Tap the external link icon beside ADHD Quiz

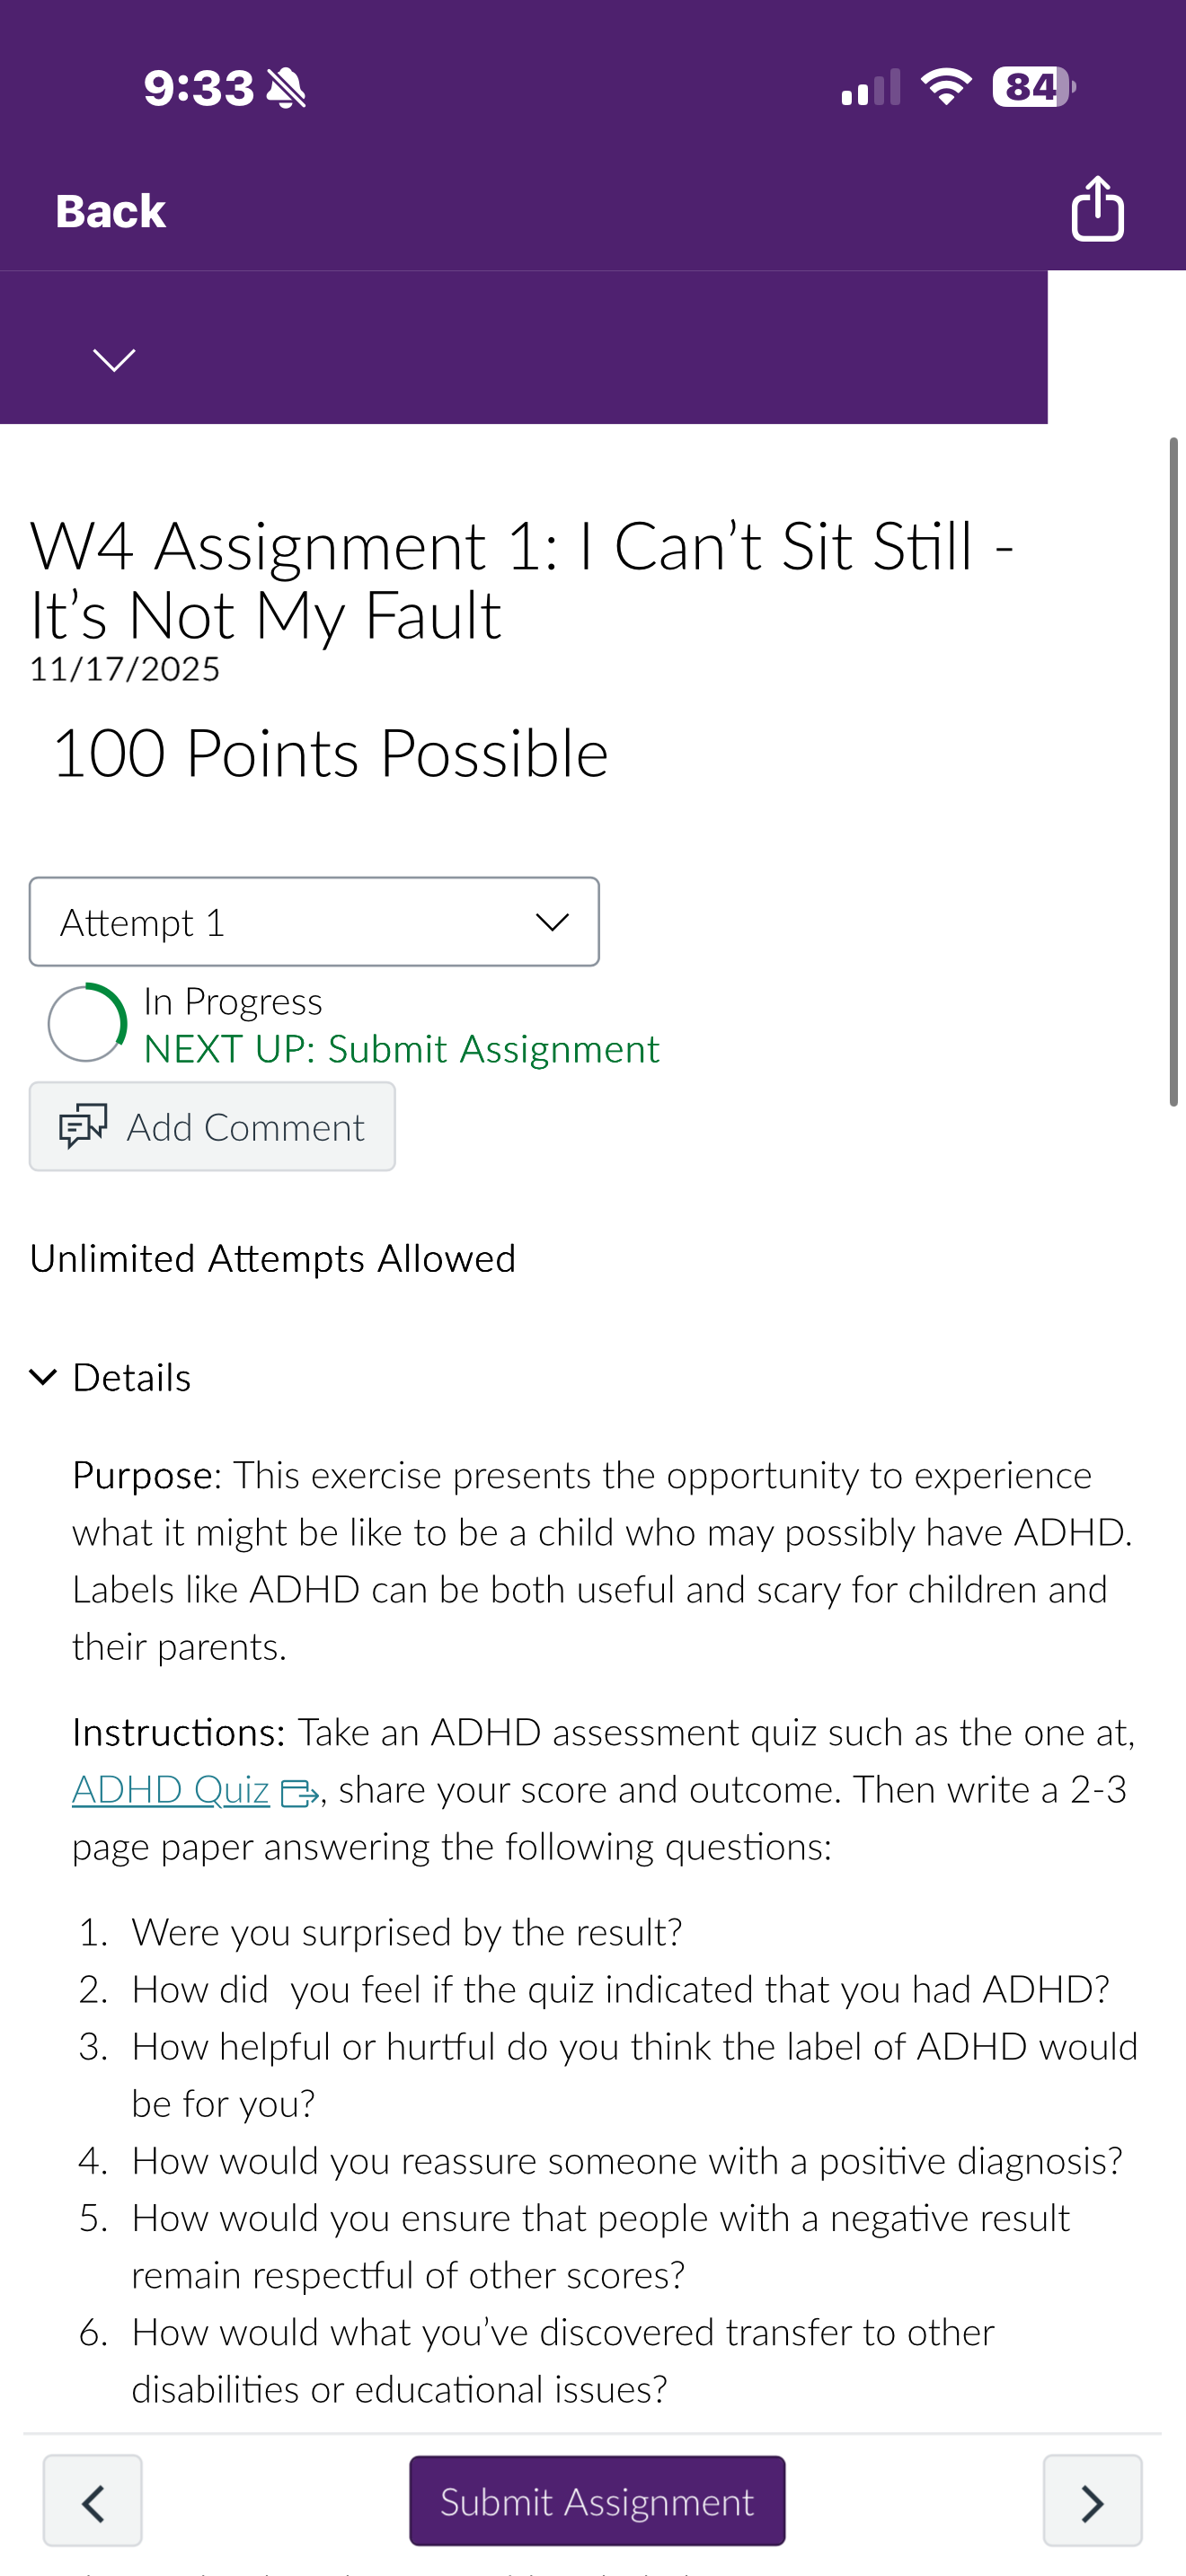coord(300,1793)
